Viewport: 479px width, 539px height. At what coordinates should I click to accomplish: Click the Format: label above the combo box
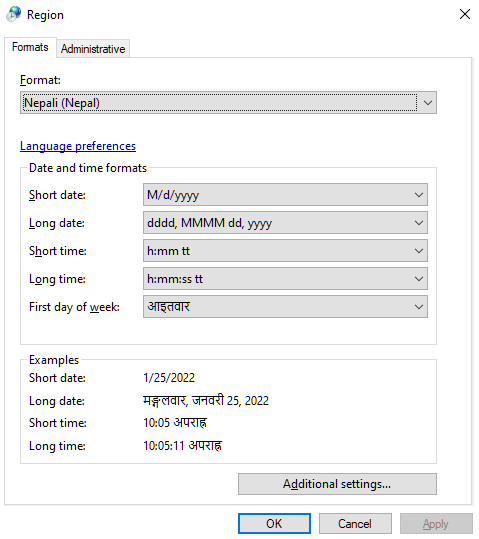pyautogui.click(x=40, y=80)
